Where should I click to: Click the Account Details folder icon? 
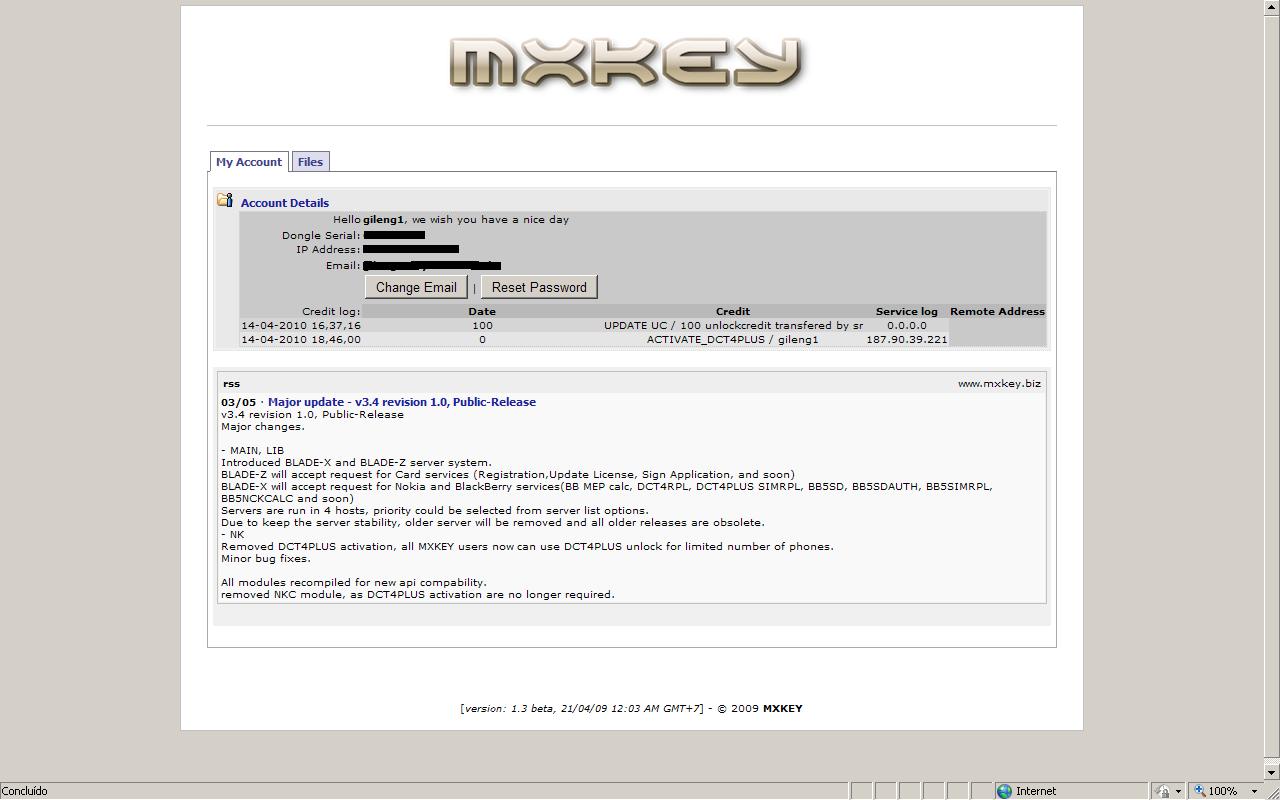225,200
